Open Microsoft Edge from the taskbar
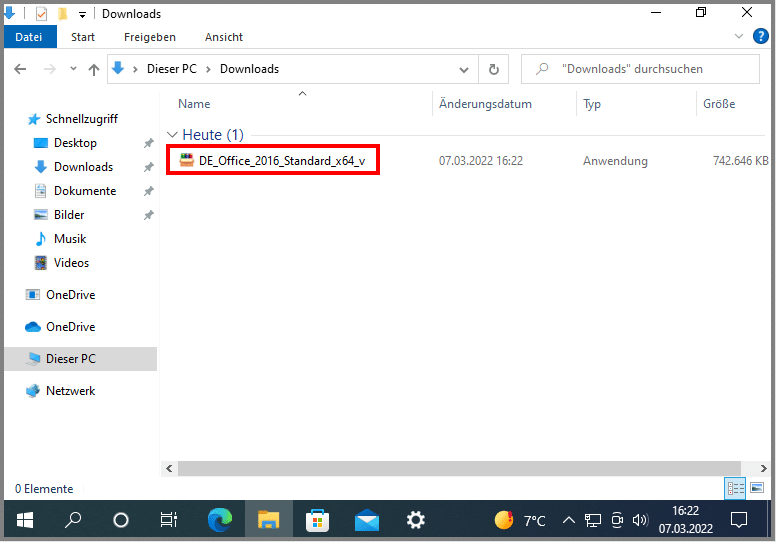 click(219, 520)
